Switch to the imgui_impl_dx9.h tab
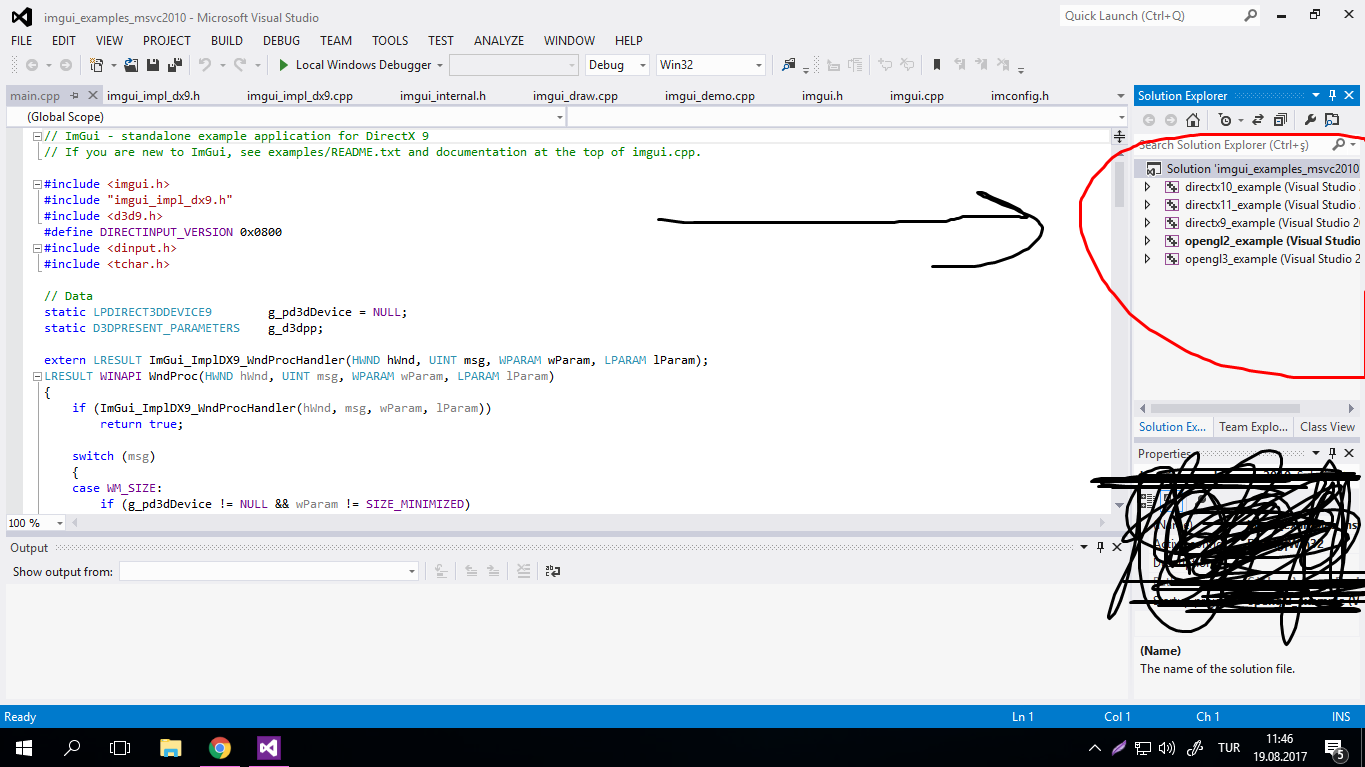 [153, 96]
